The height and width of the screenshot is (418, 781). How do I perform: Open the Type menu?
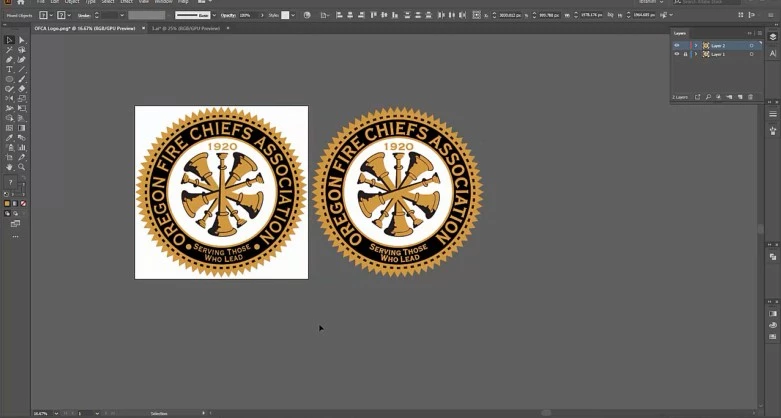click(x=90, y=2)
